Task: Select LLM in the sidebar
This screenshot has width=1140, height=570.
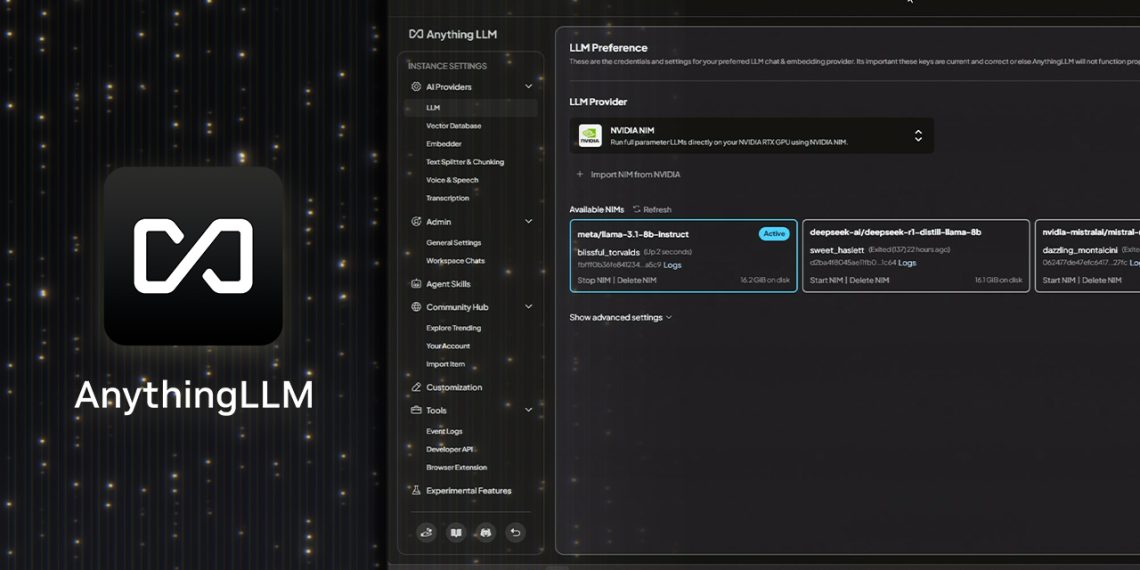Action: [x=470, y=108]
